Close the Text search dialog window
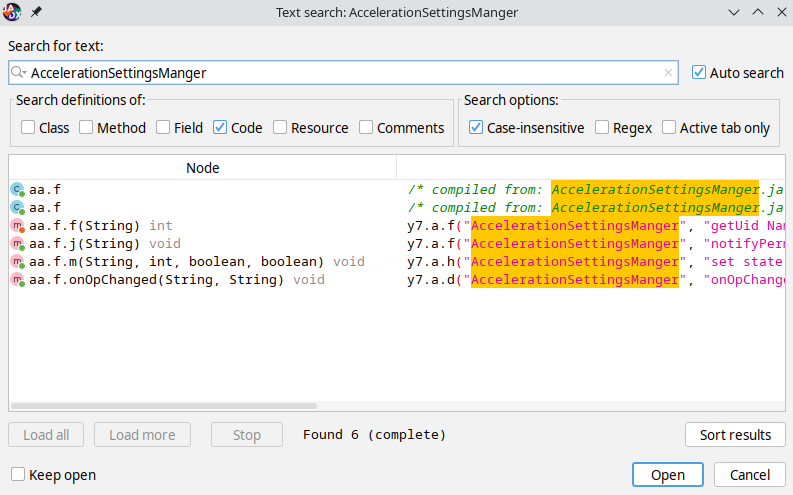793x495 pixels. [x=781, y=12]
